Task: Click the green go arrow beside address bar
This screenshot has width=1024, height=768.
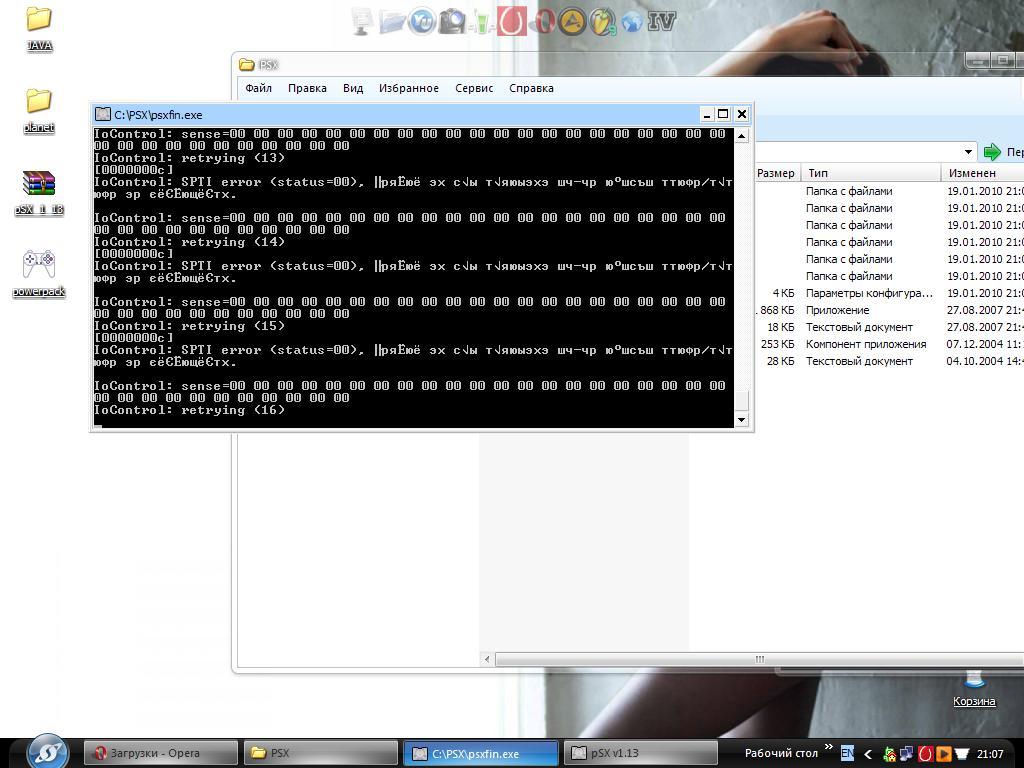Action: tap(992, 152)
